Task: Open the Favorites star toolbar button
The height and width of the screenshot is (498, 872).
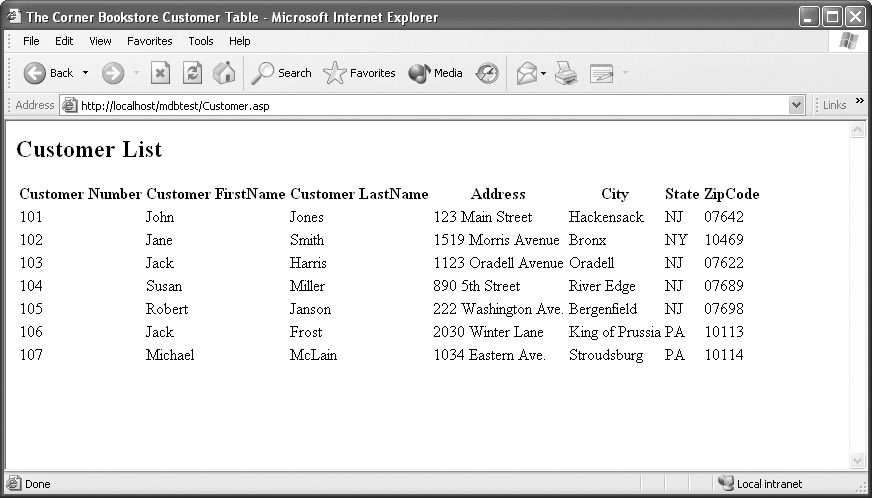Action: 359,73
